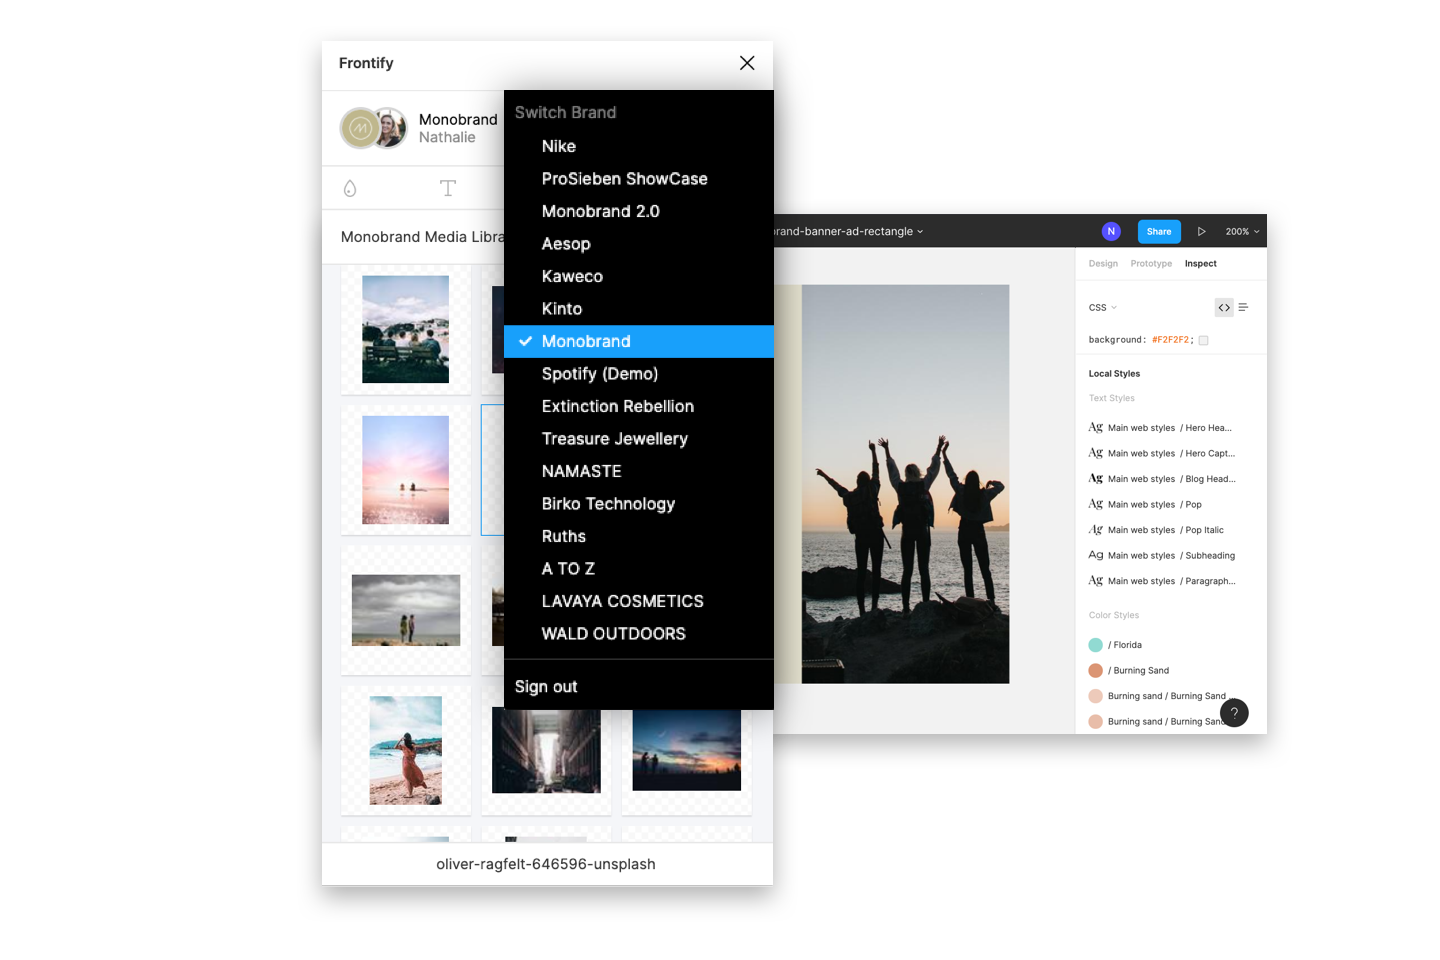Viewport: 1440px width, 960px height.
Task: Open the 200% zoom dropdown
Action: tap(1242, 231)
